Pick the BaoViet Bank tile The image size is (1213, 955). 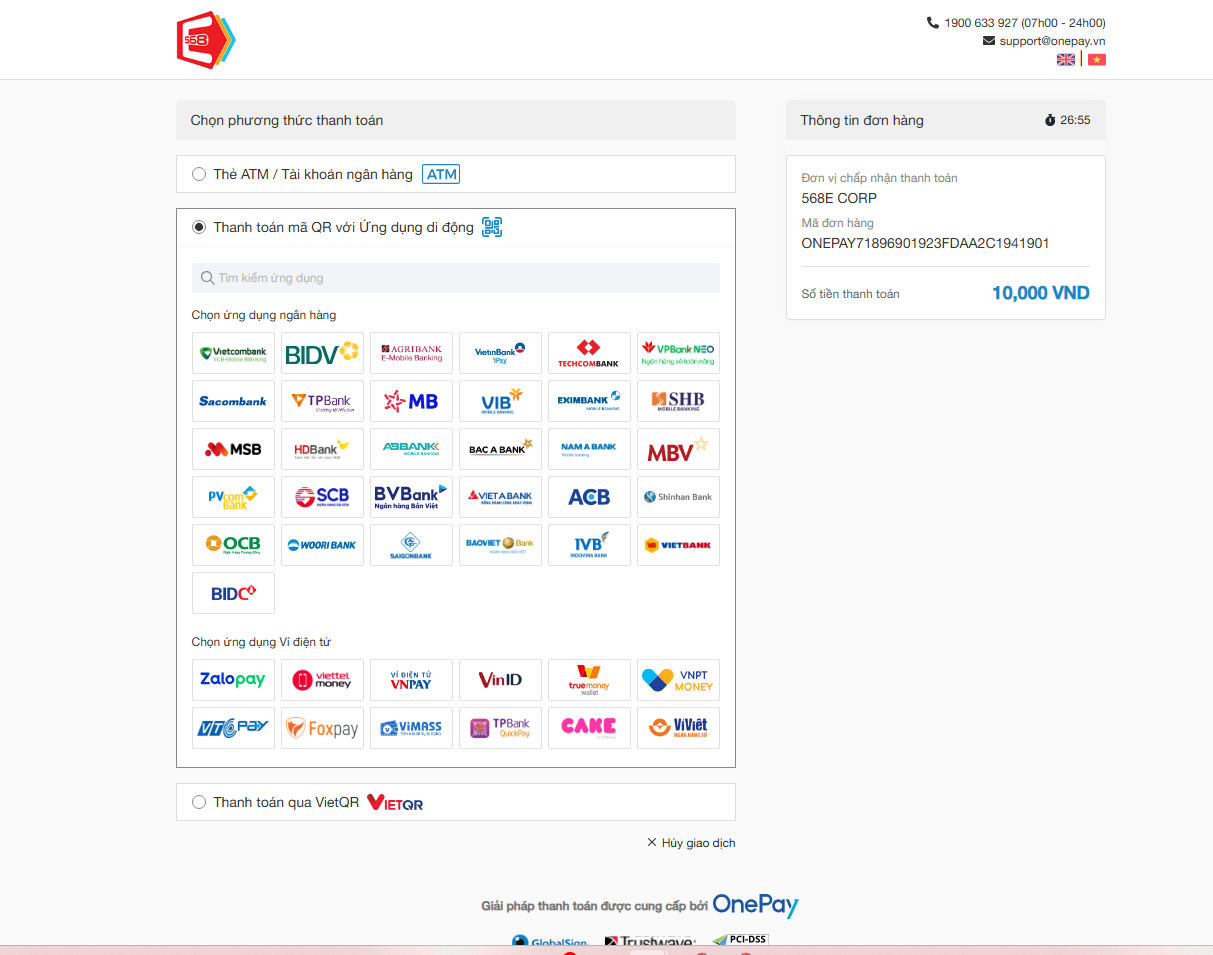[x=500, y=545]
